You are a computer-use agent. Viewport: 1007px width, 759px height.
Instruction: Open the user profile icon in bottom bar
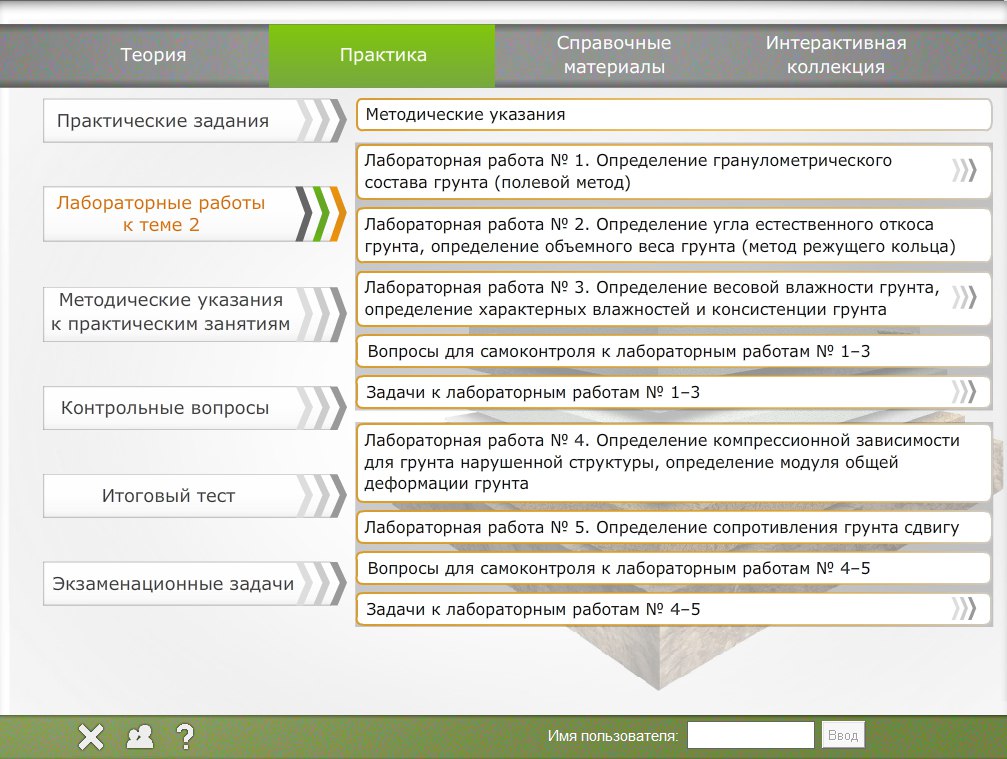click(139, 737)
